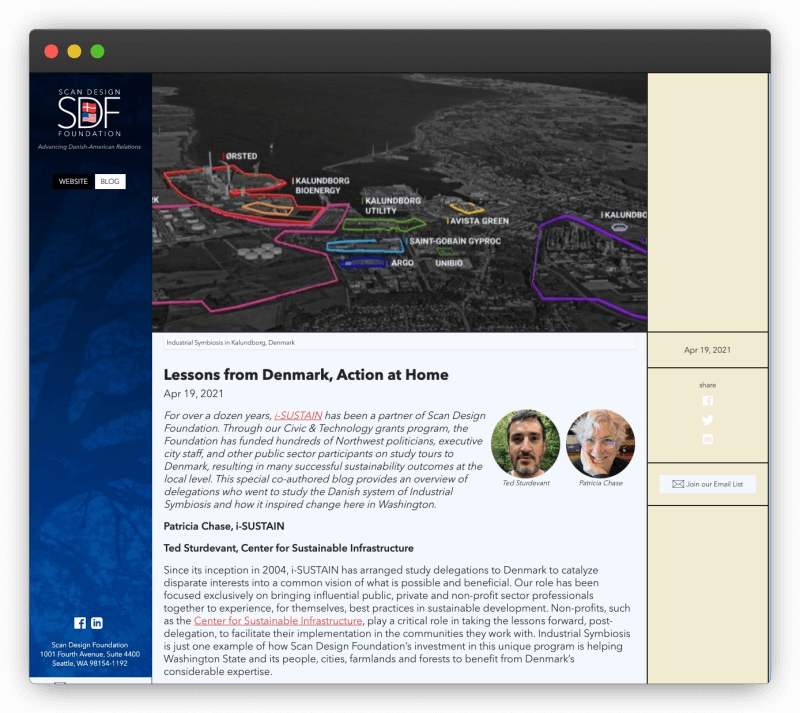Click the image caption about Kalundborg, Denmark

(x=231, y=343)
